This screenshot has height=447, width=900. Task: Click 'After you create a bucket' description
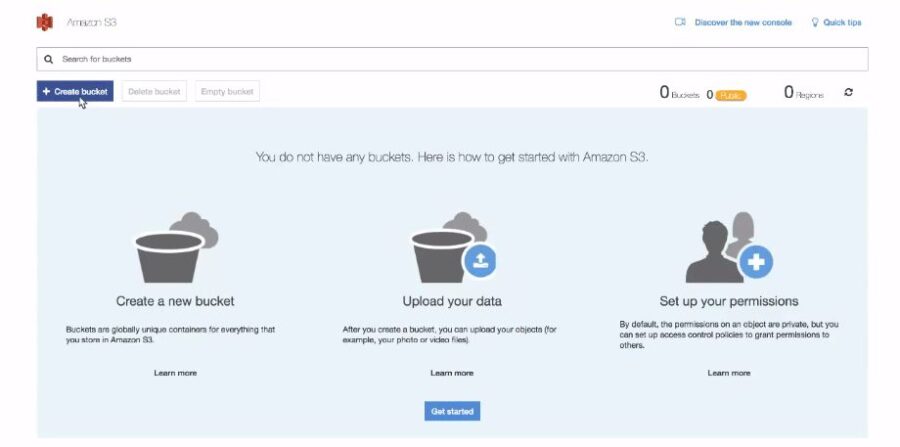point(449,335)
